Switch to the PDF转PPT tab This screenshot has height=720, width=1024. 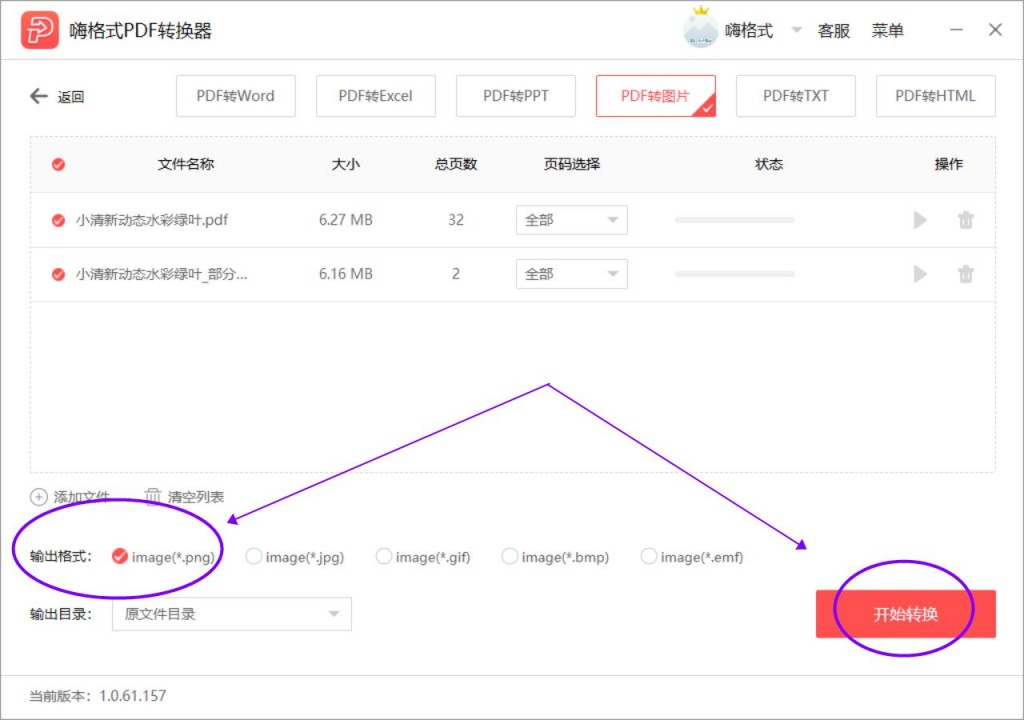pos(516,96)
